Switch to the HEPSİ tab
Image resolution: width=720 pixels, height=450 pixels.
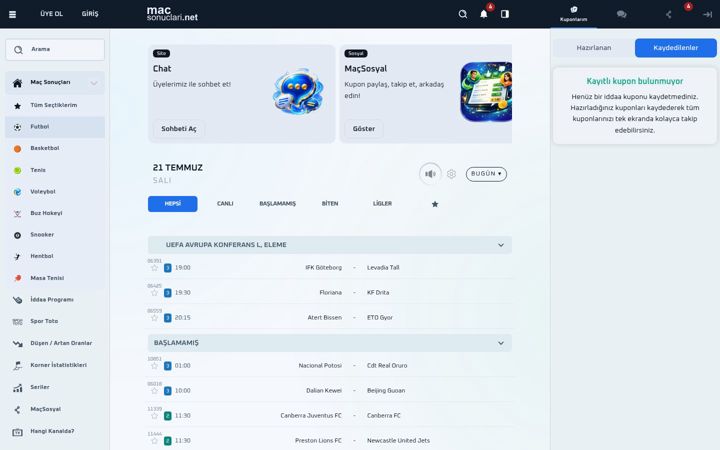point(173,204)
